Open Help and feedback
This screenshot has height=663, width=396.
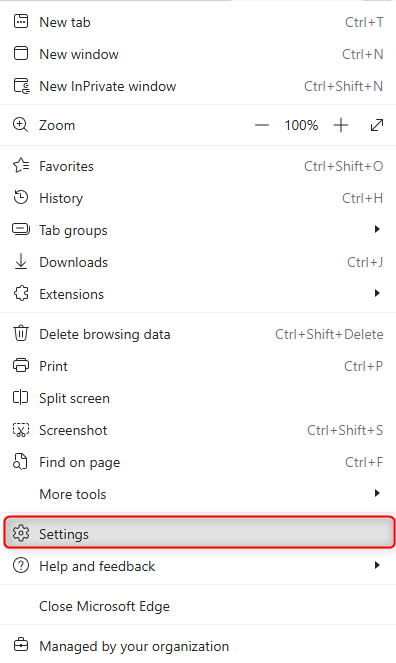[198, 566]
